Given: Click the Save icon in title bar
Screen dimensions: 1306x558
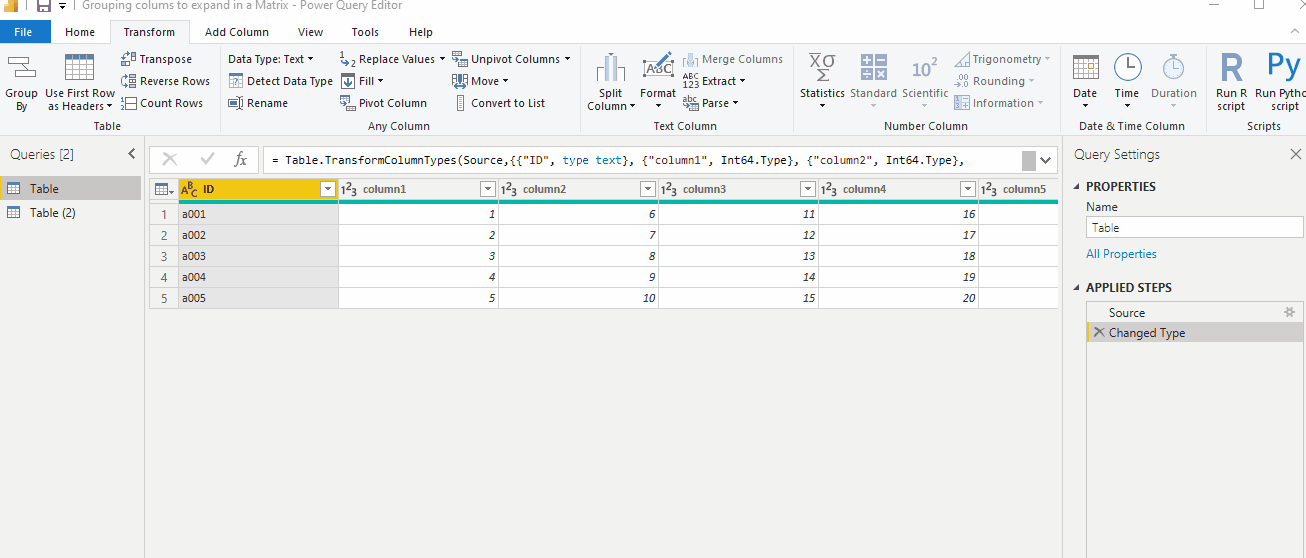Looking at the screenshot, I should click(x=43, y=6).
